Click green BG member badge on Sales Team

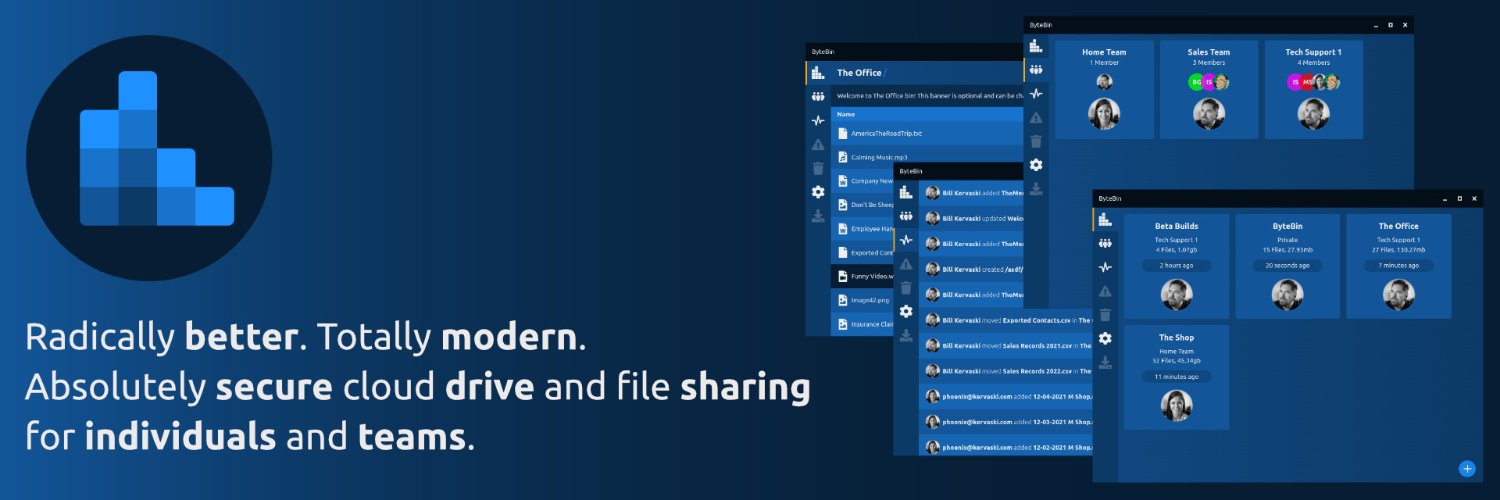coord(1196,82)
